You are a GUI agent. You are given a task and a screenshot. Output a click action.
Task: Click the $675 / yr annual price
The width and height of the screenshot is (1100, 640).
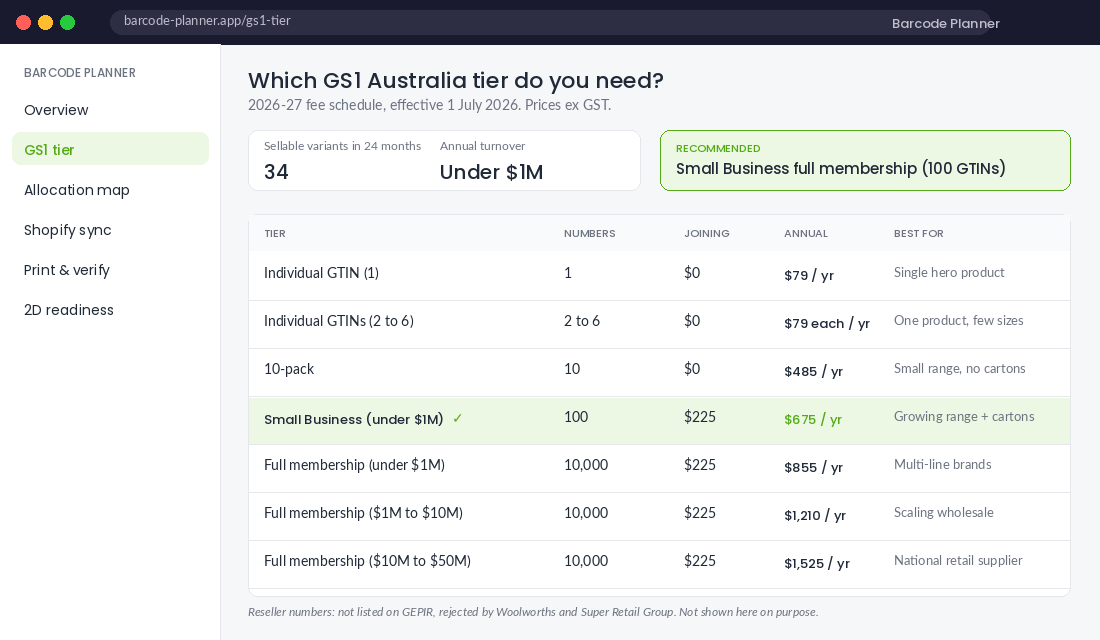pyautogui.click(x=813, y=420)
